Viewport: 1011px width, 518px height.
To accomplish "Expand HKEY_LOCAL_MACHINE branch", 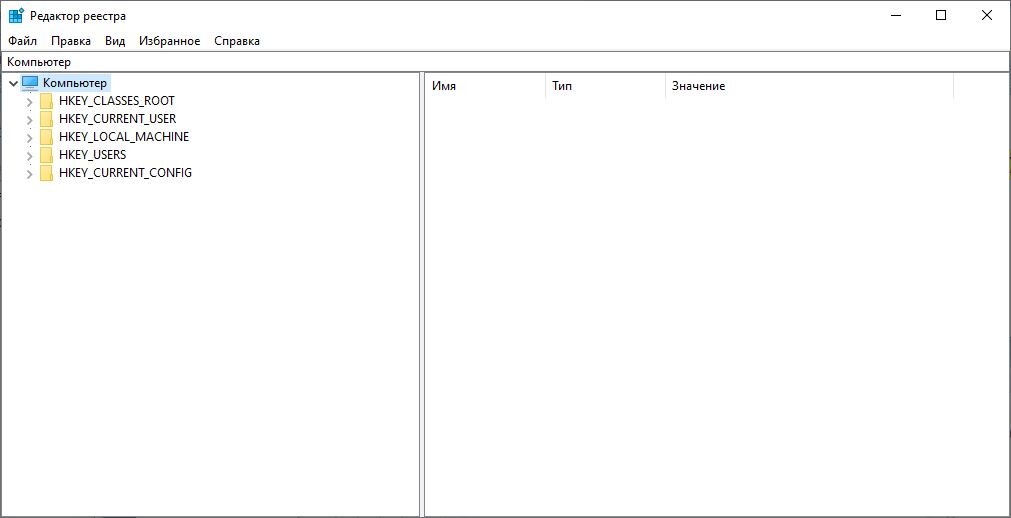I will pos(29,138).
